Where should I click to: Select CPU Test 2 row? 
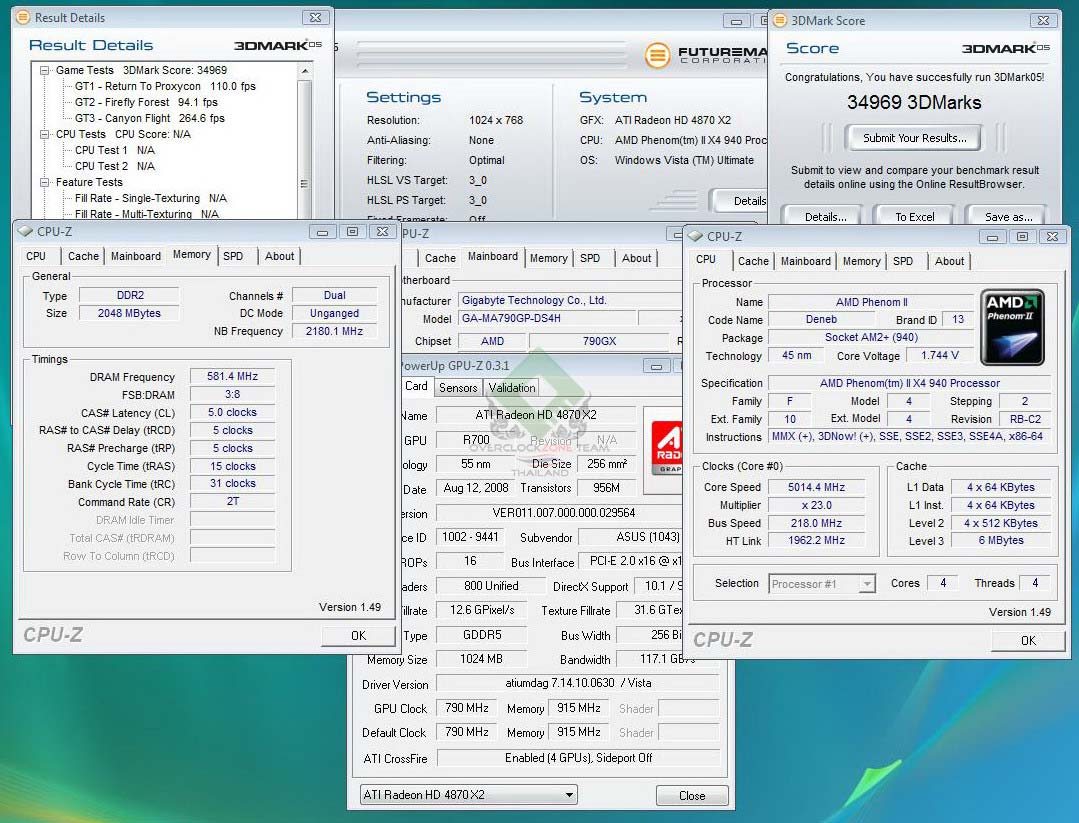[114, 166]
